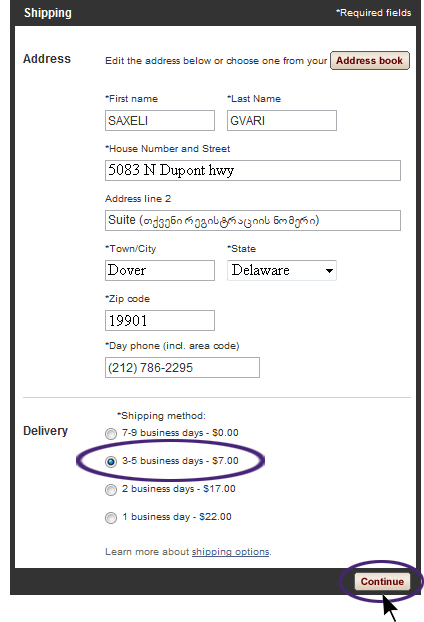Viewport: 424px width, 622px height.
Task: Click the Zip code field 19901
Action: click(160, 321)
